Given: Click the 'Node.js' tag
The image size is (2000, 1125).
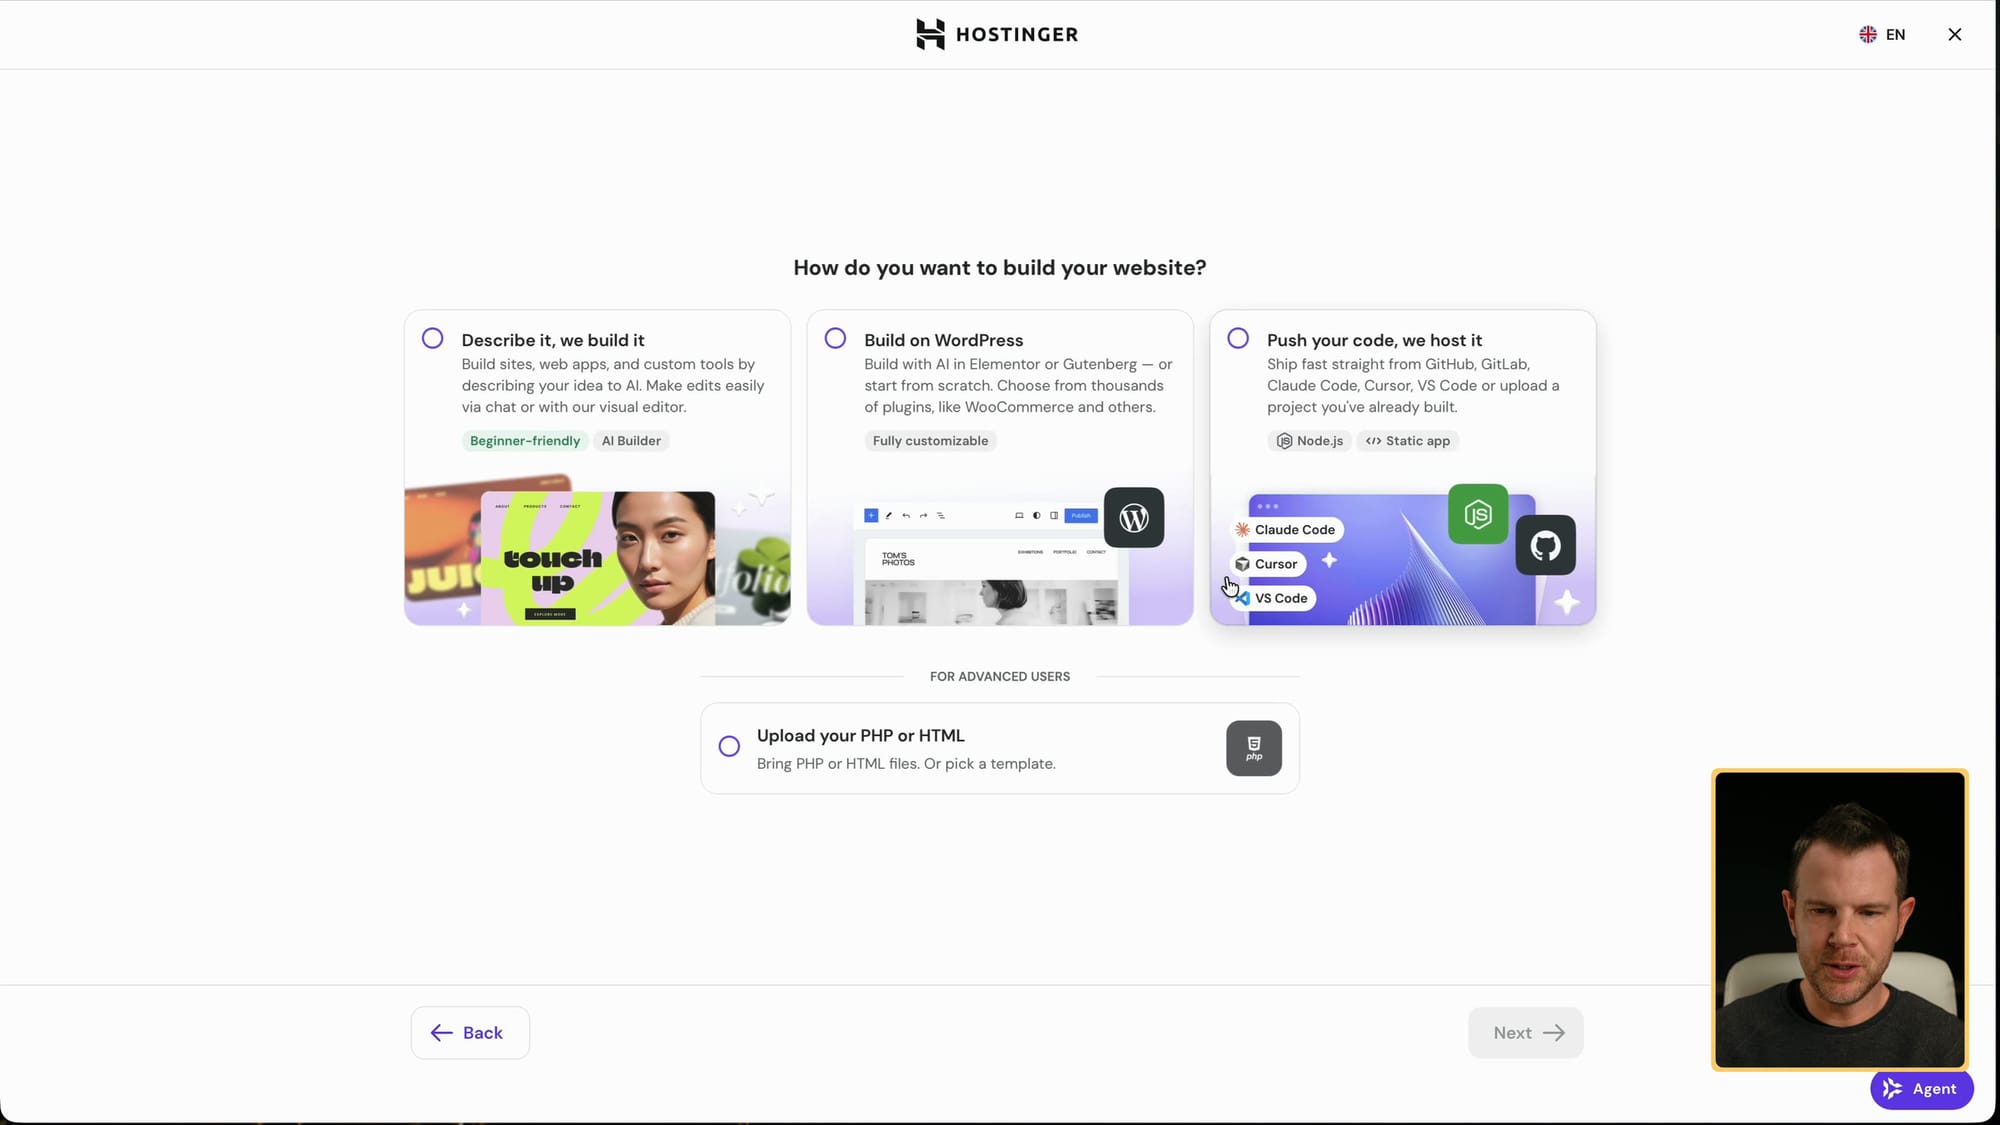Looking at the screenshot, I should [x=1310, y=441].
